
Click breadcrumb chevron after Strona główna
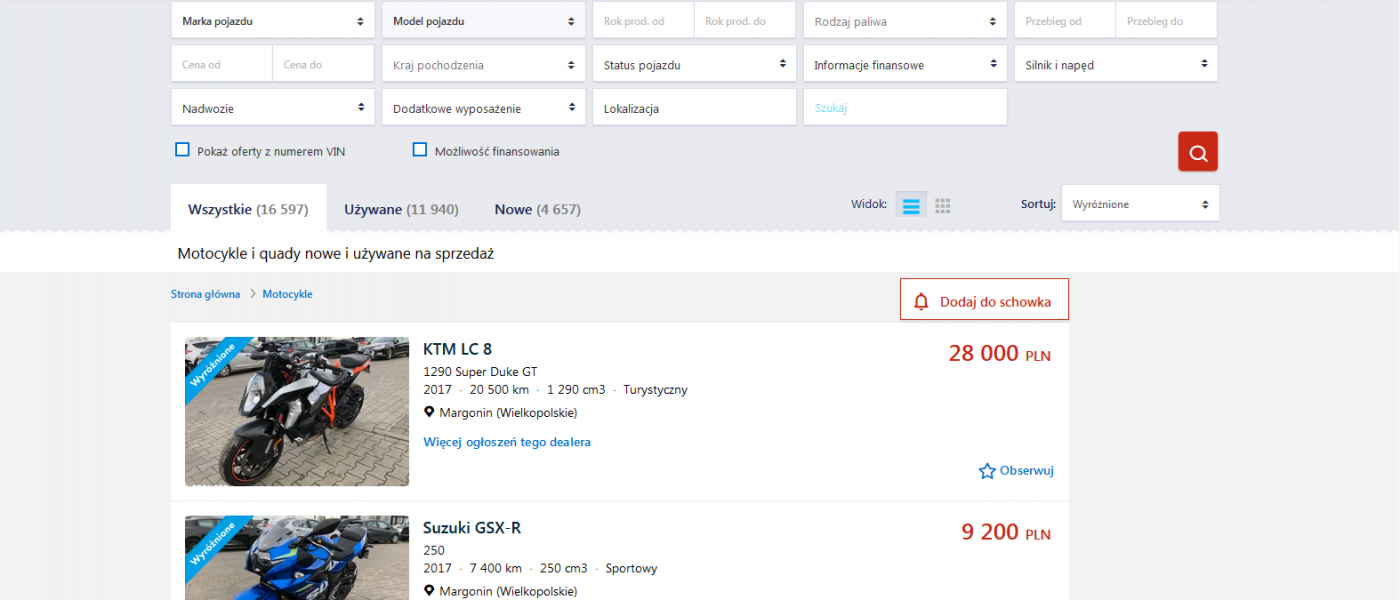pos(252,294)
